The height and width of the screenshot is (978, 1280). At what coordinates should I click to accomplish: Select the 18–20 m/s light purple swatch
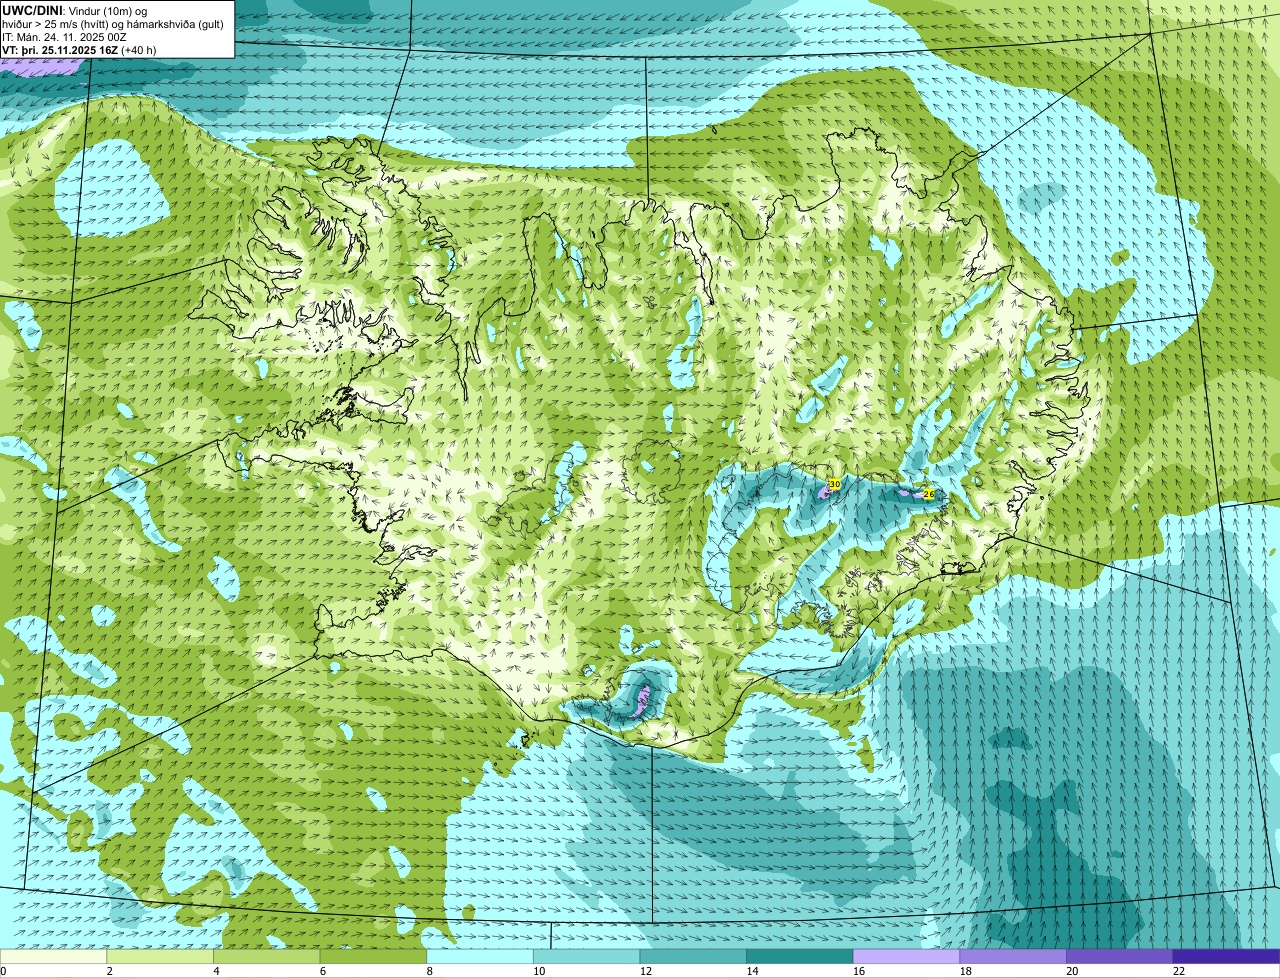[1013, 956]
